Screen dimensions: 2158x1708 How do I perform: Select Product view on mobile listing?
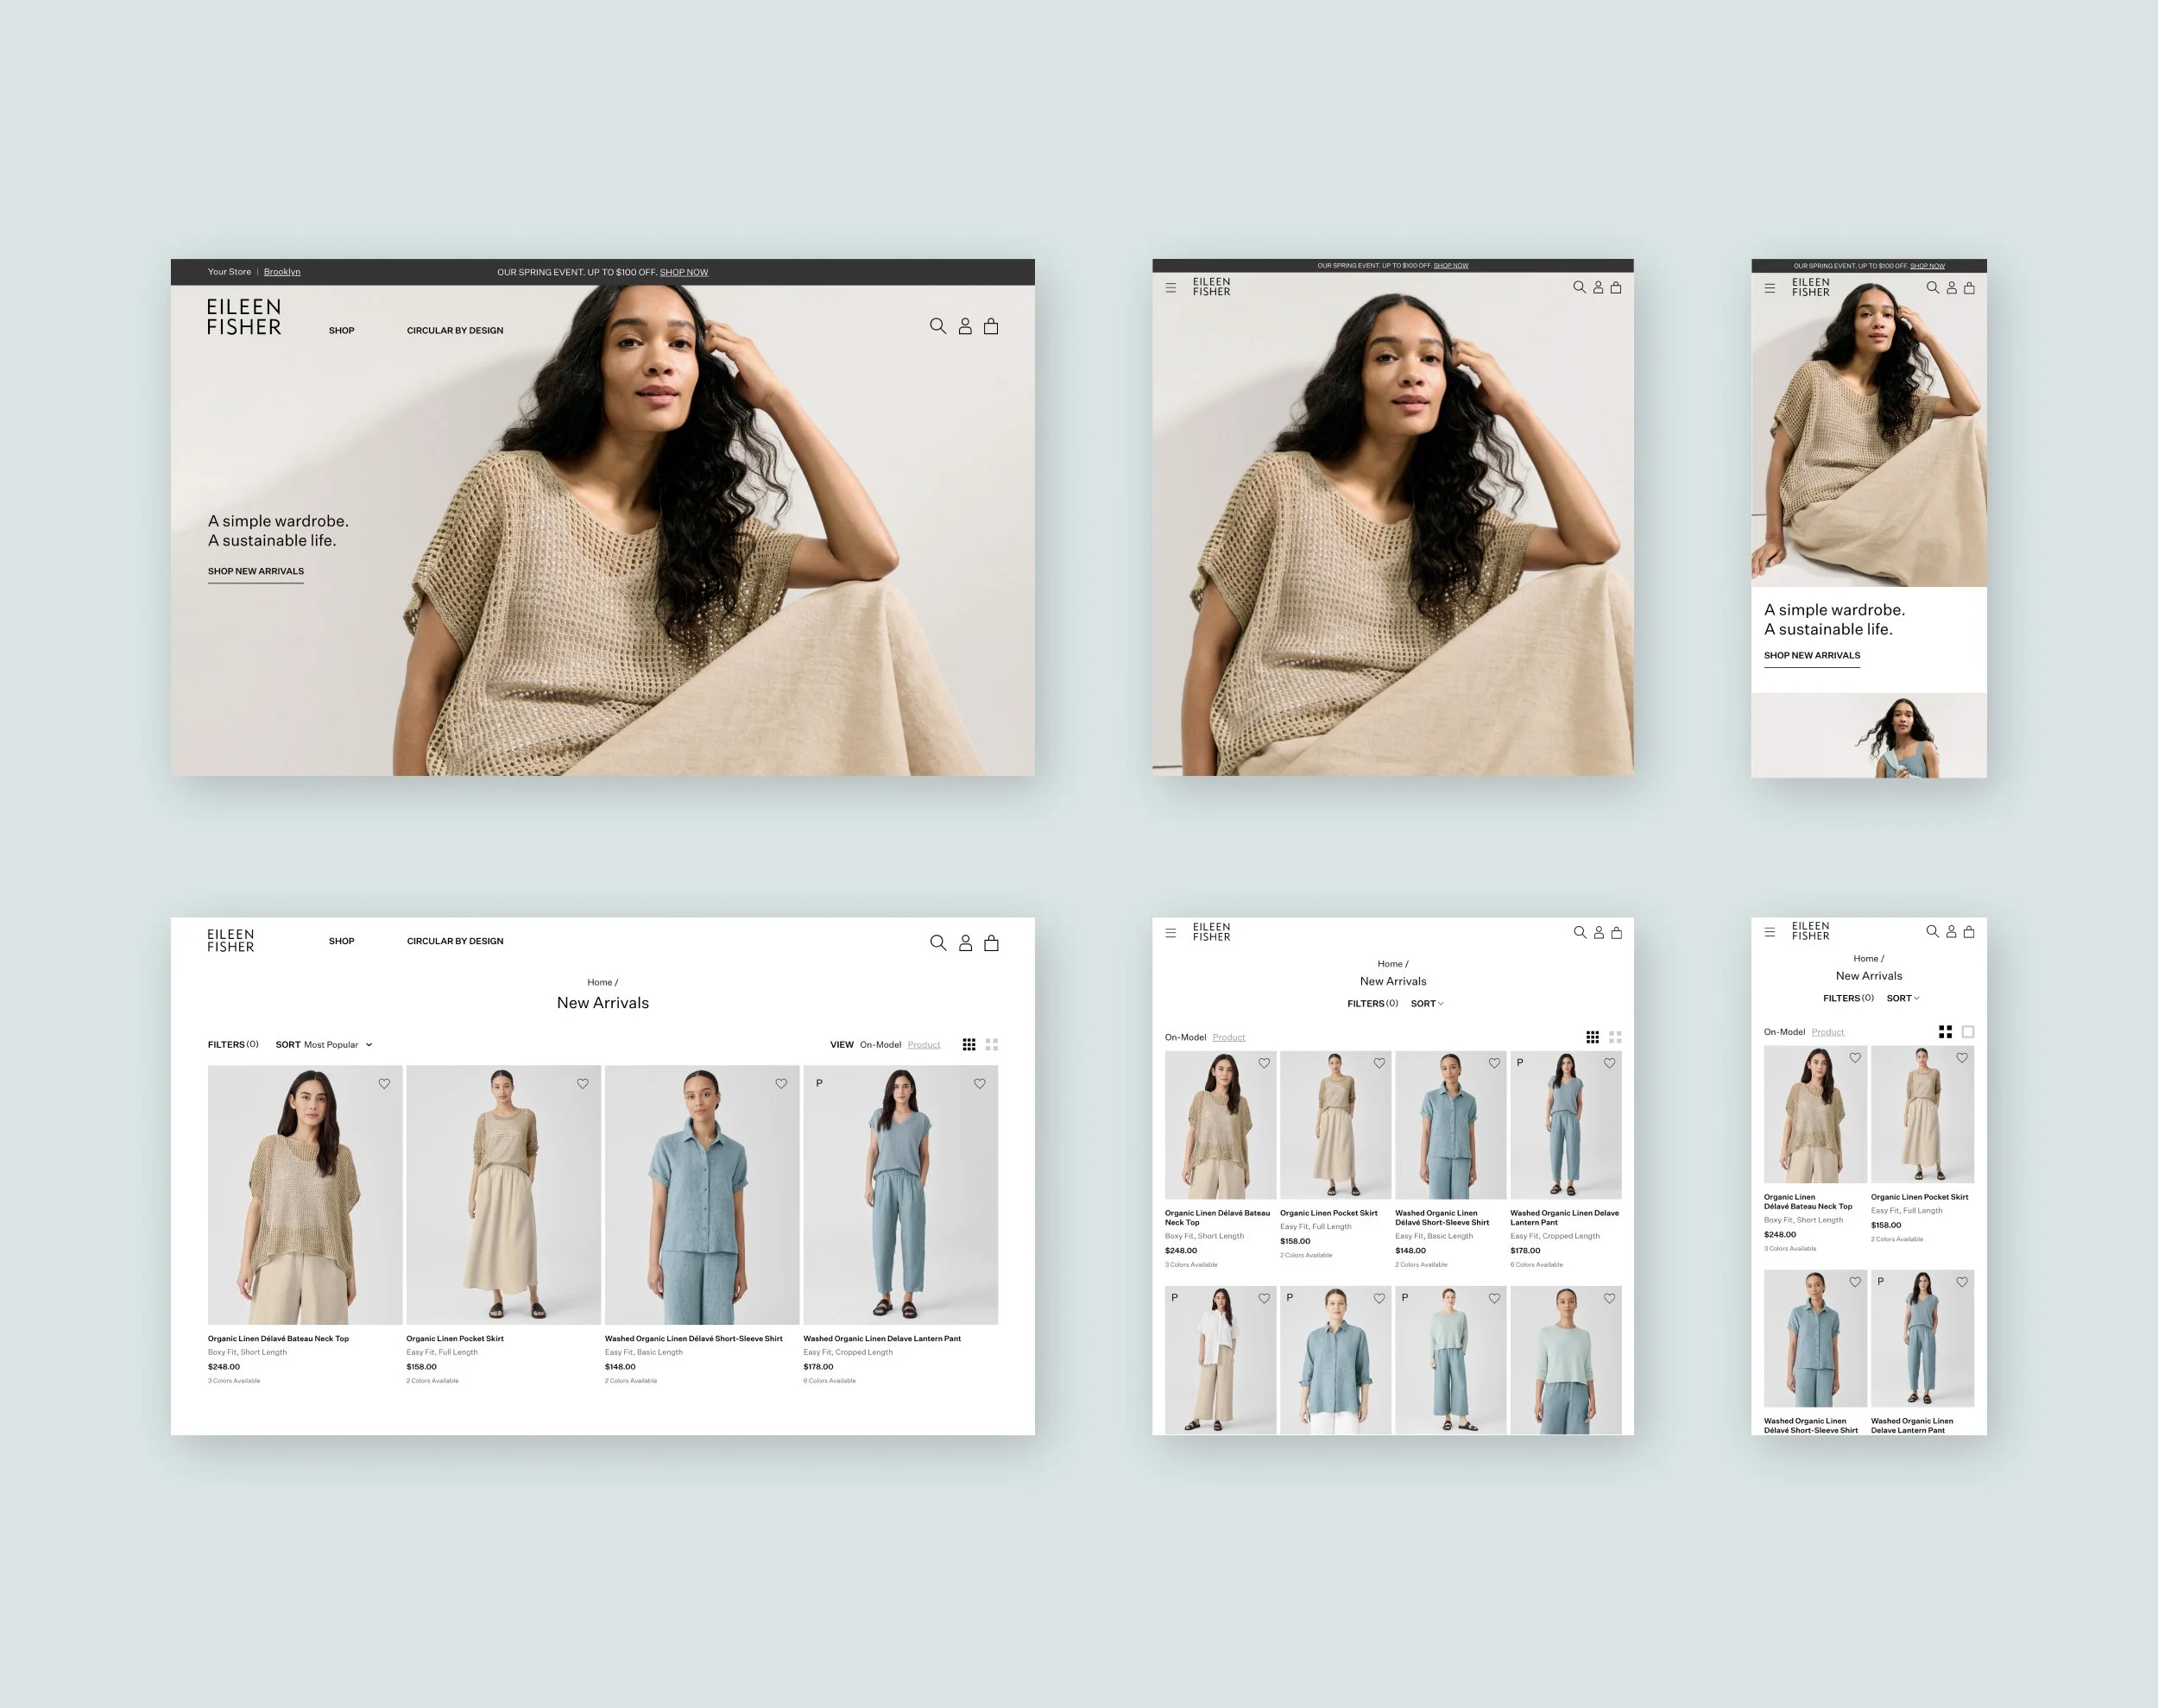1828,1032
